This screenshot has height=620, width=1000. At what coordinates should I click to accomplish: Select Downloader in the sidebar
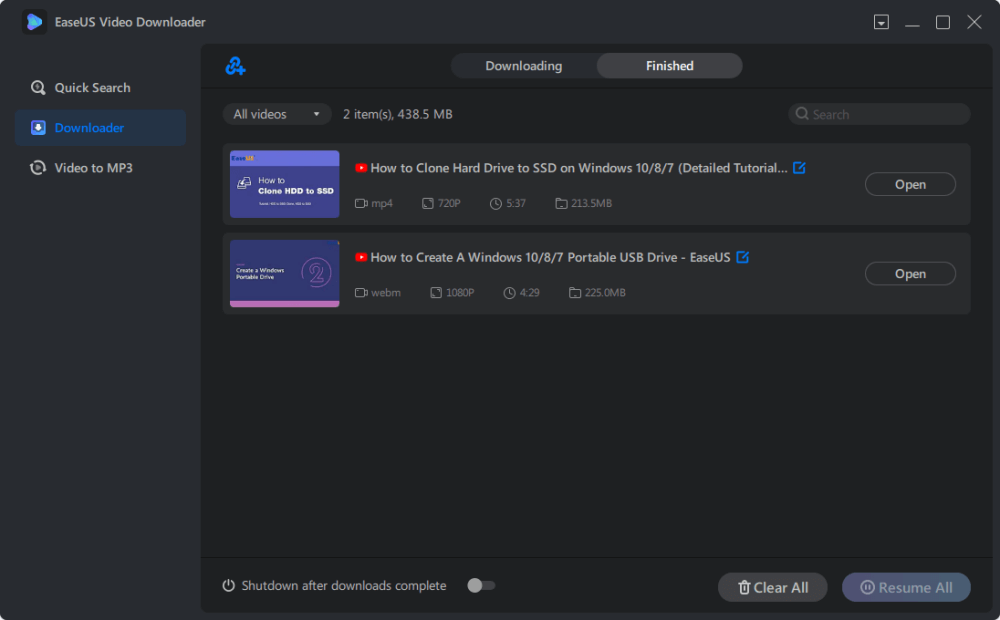[x=89, y=128]
